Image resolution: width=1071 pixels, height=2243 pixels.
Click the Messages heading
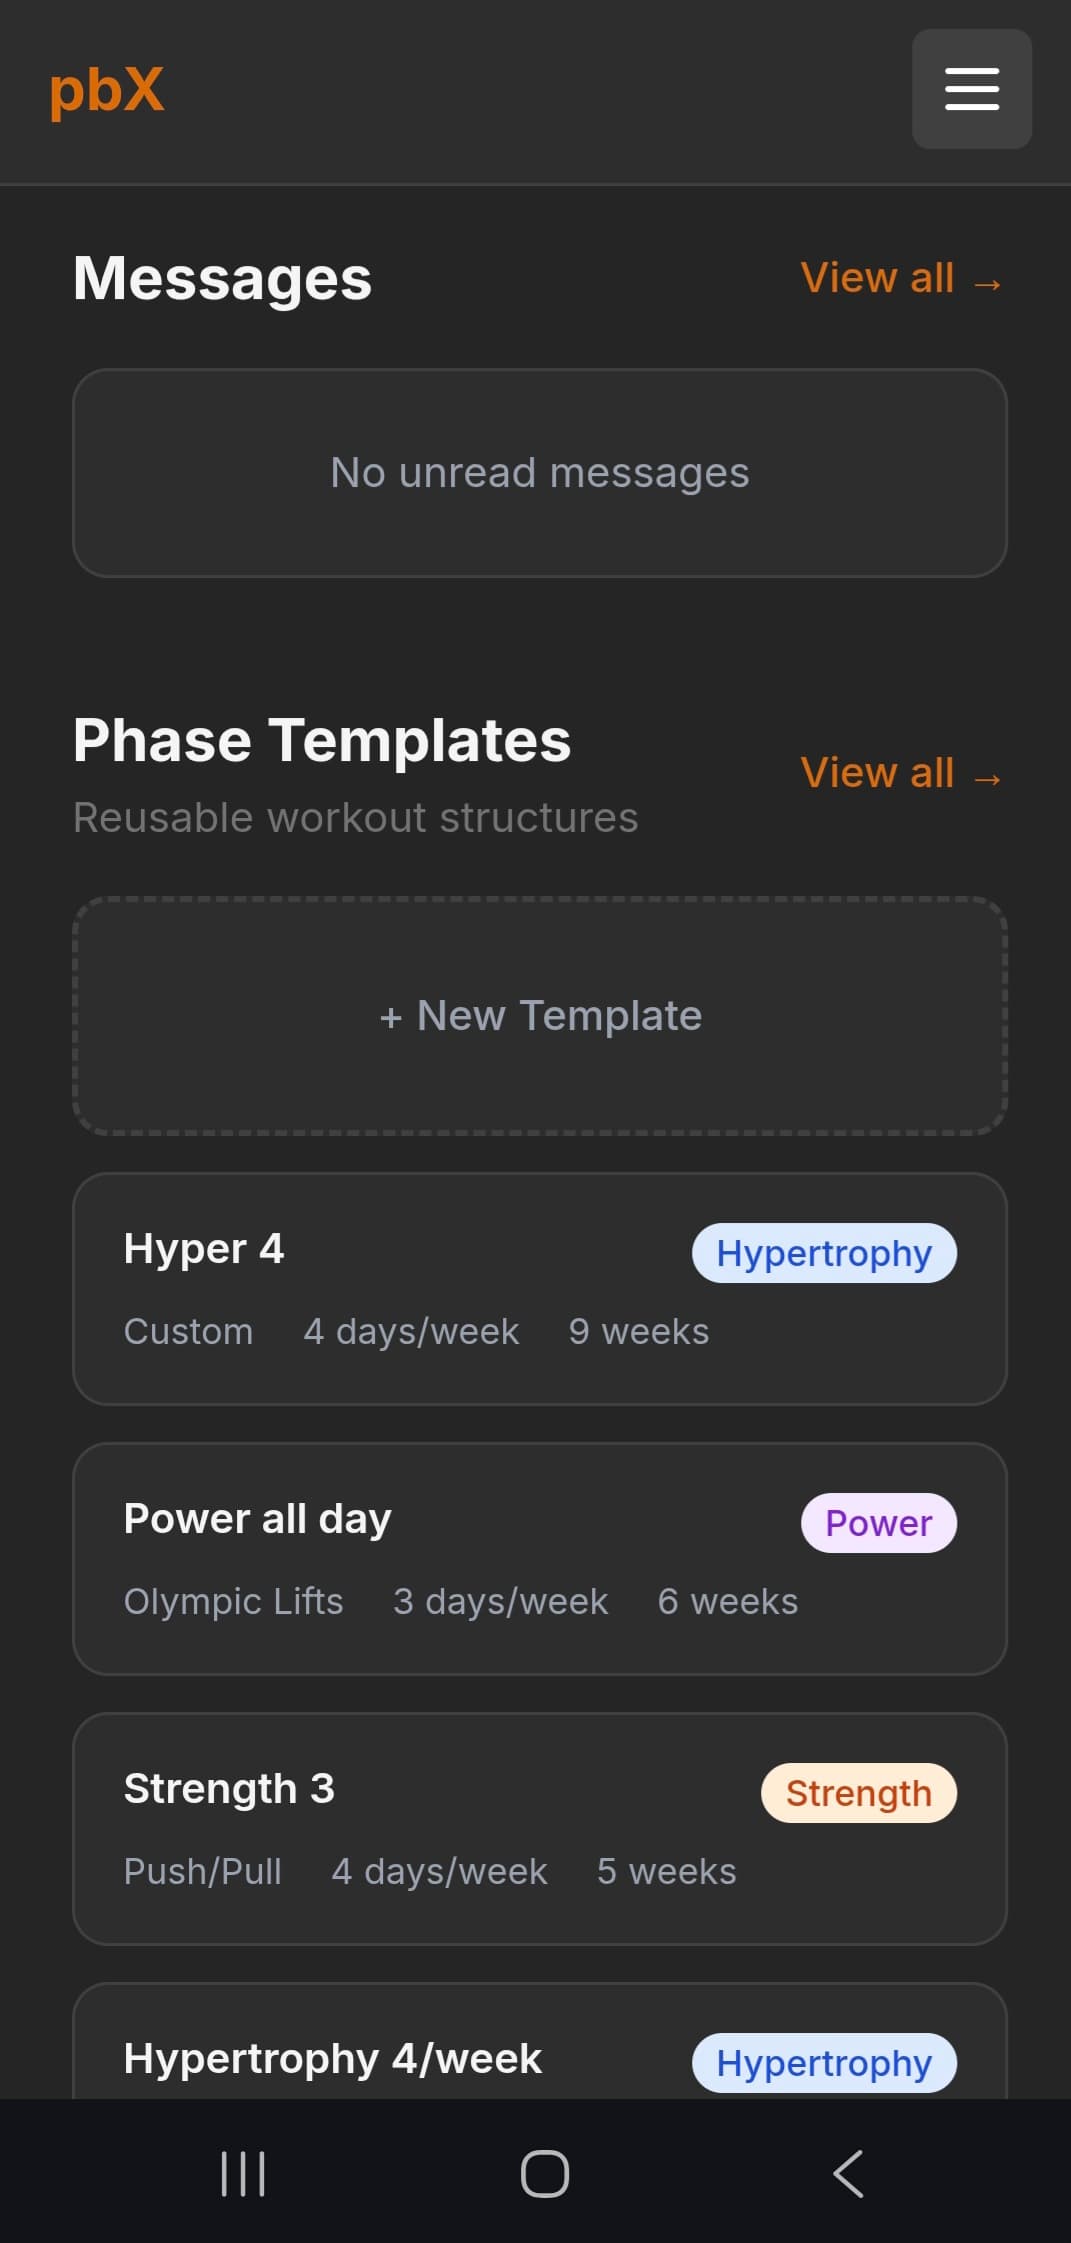(222, 278)
